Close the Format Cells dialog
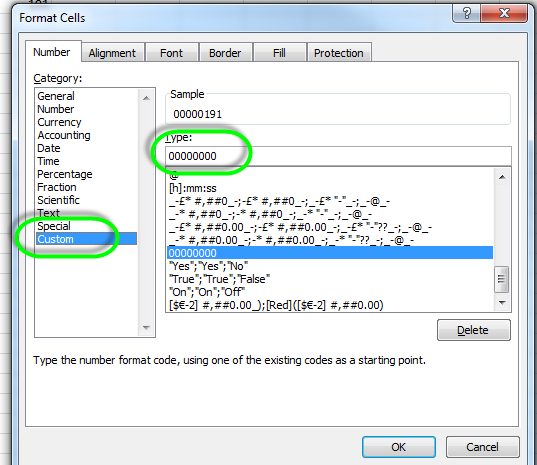The image size is (537, 465). coord(504,14)
